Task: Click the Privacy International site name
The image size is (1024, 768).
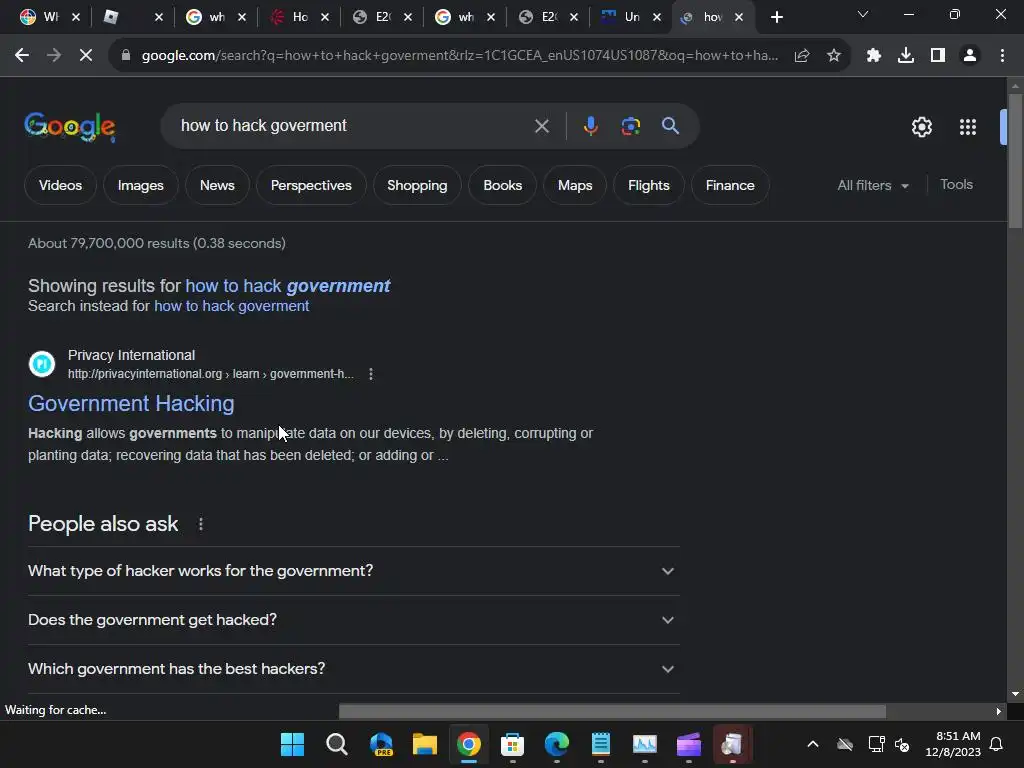Action: 131,355
